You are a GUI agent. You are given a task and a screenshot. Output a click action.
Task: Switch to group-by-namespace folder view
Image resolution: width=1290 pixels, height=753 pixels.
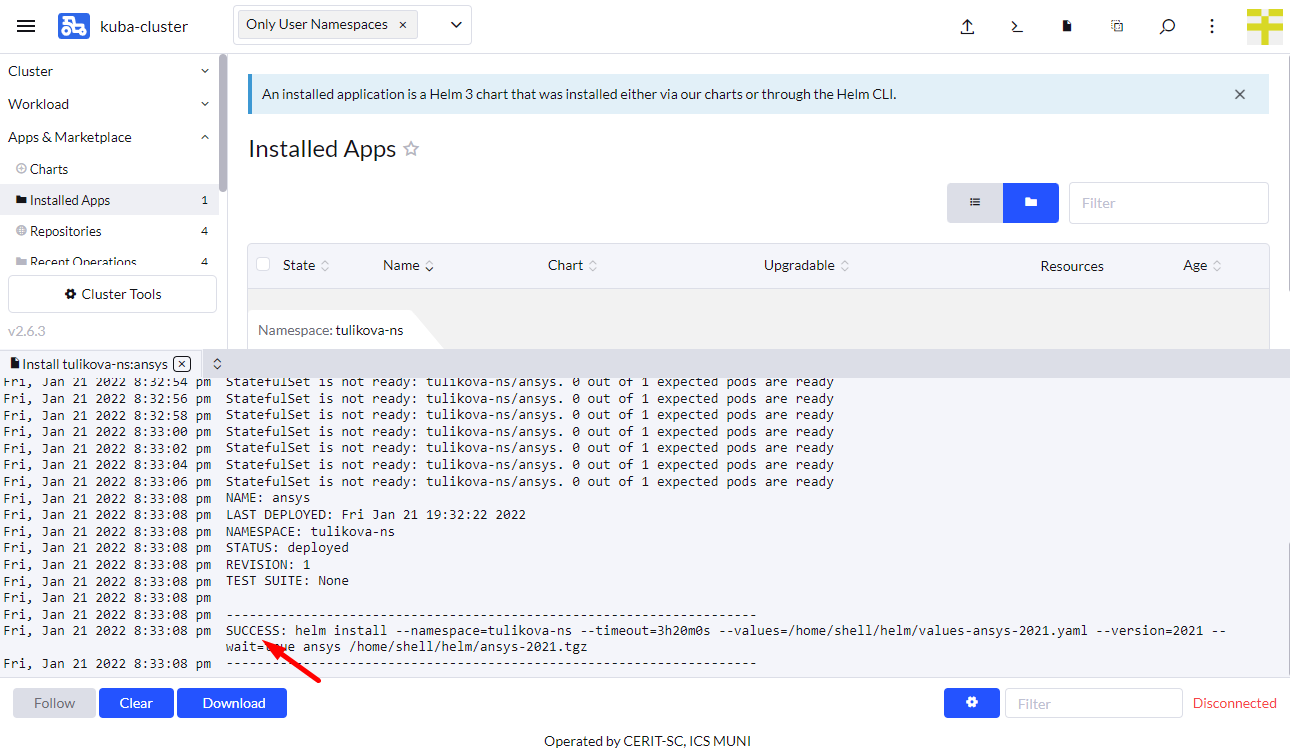pos(1030,203)
